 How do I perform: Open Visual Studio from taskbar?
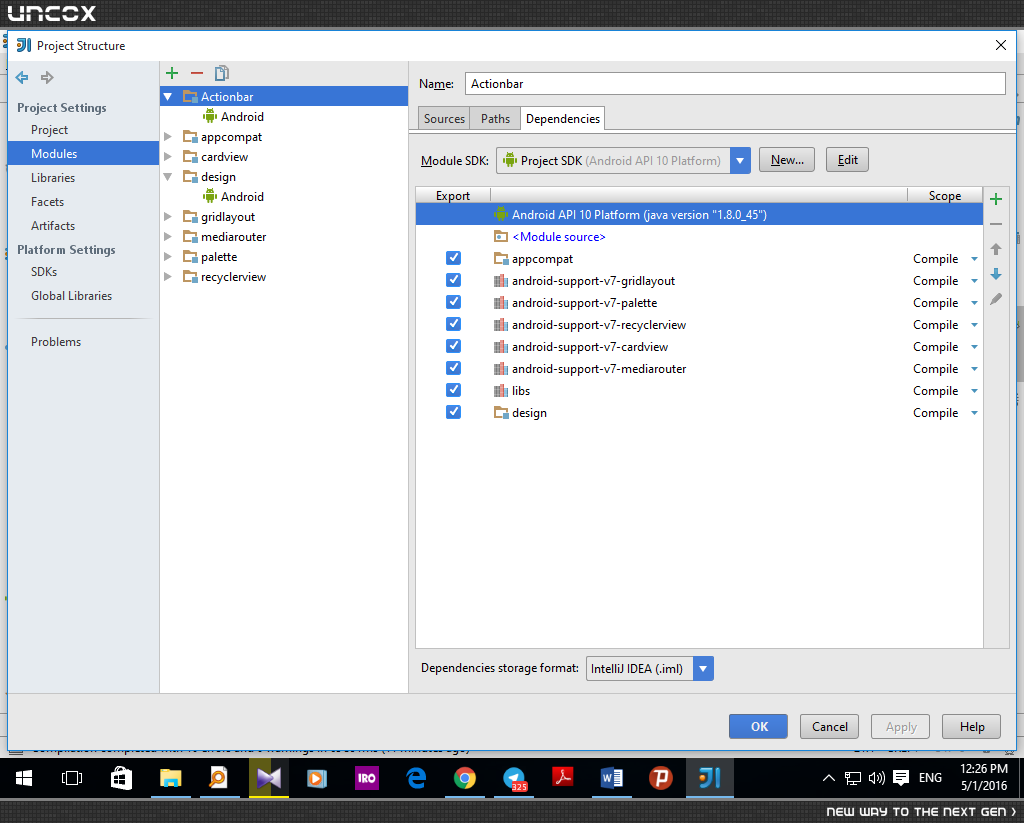click(x=268, y=778)
